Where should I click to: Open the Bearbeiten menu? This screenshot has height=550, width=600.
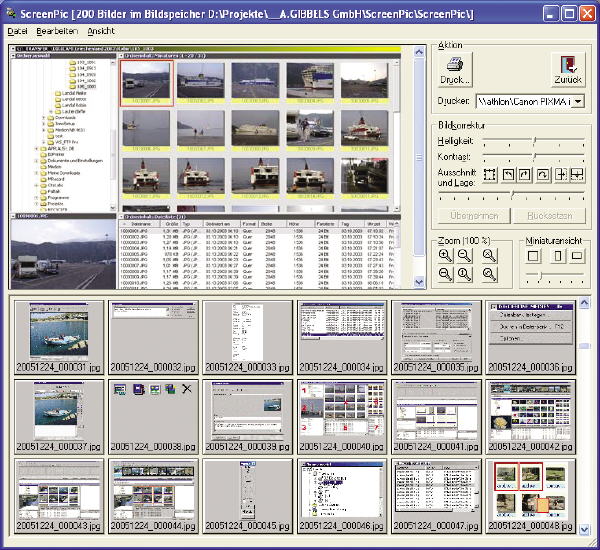(57, 31)
